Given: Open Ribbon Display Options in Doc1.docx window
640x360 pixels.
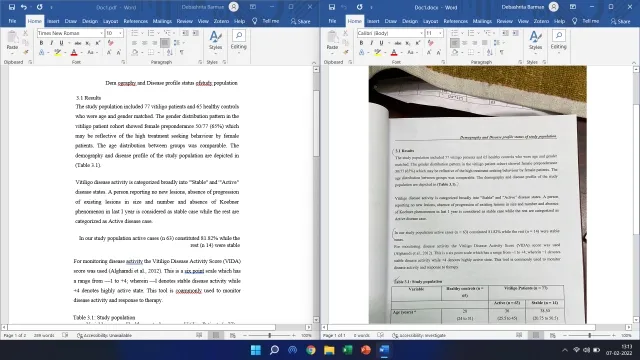Looking at the screenshot, I should click(573, 7).
